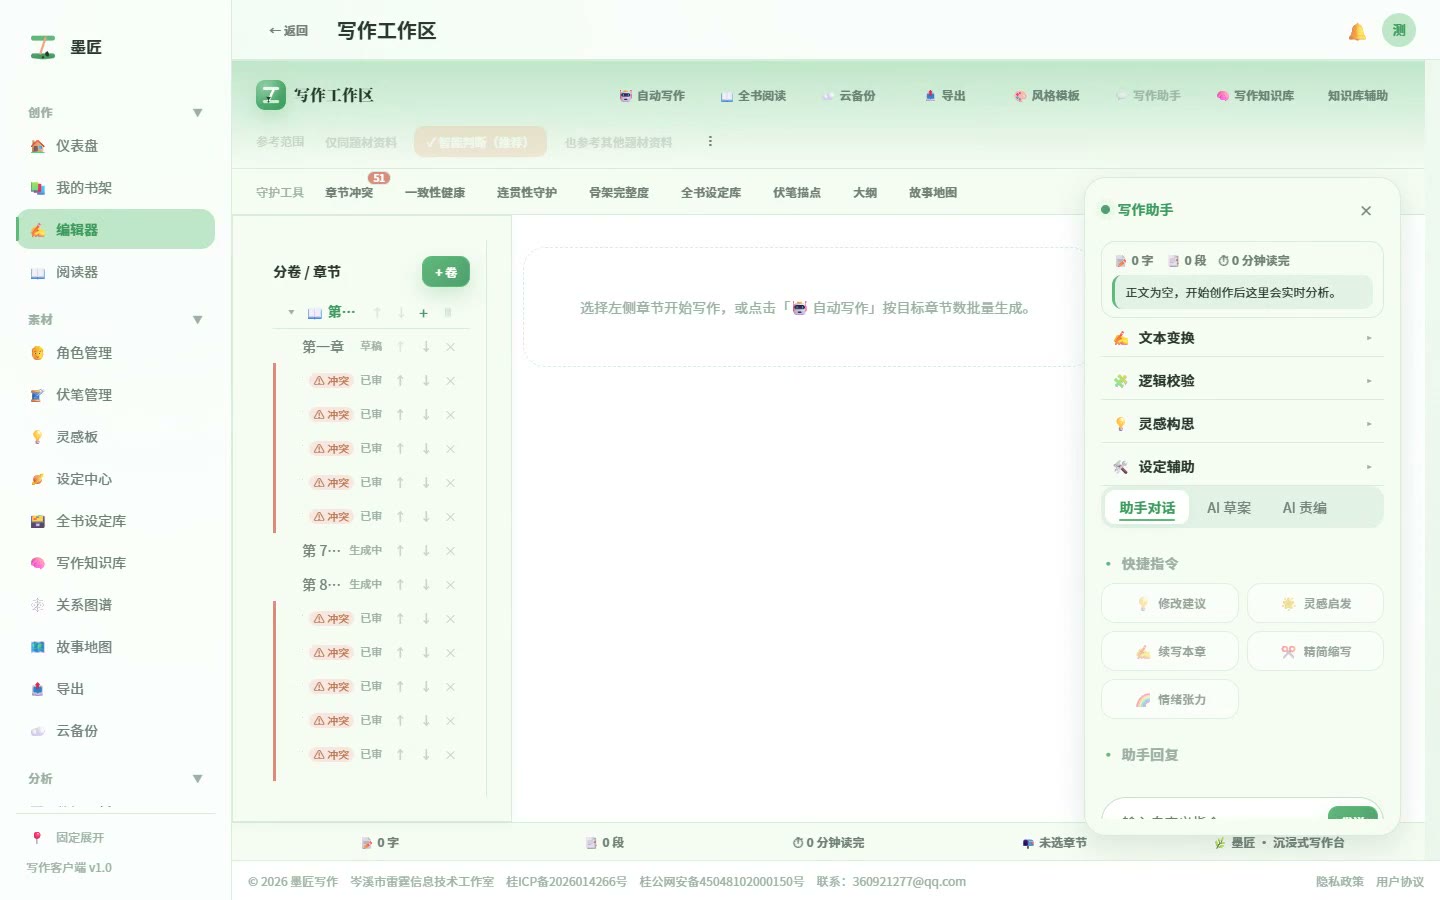
Task: Click the 风格模板 palette icon in toolbar
Action: (1020, 96)
